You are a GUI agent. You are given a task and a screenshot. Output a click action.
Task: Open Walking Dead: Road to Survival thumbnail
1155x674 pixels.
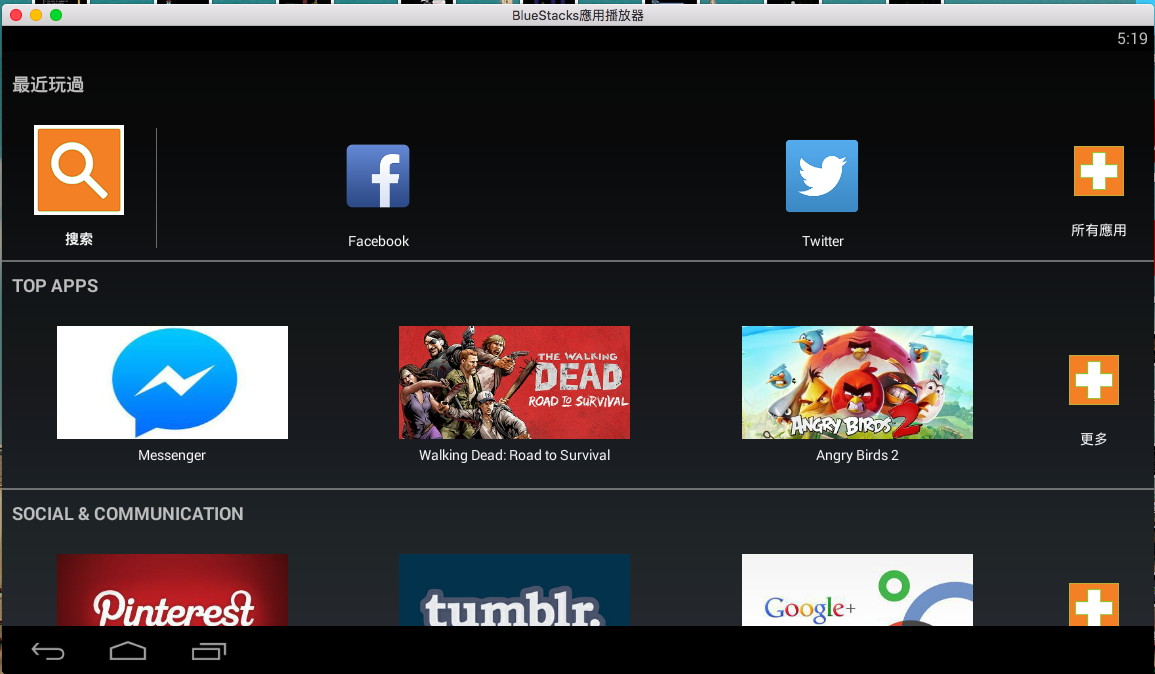coord(514,382)
